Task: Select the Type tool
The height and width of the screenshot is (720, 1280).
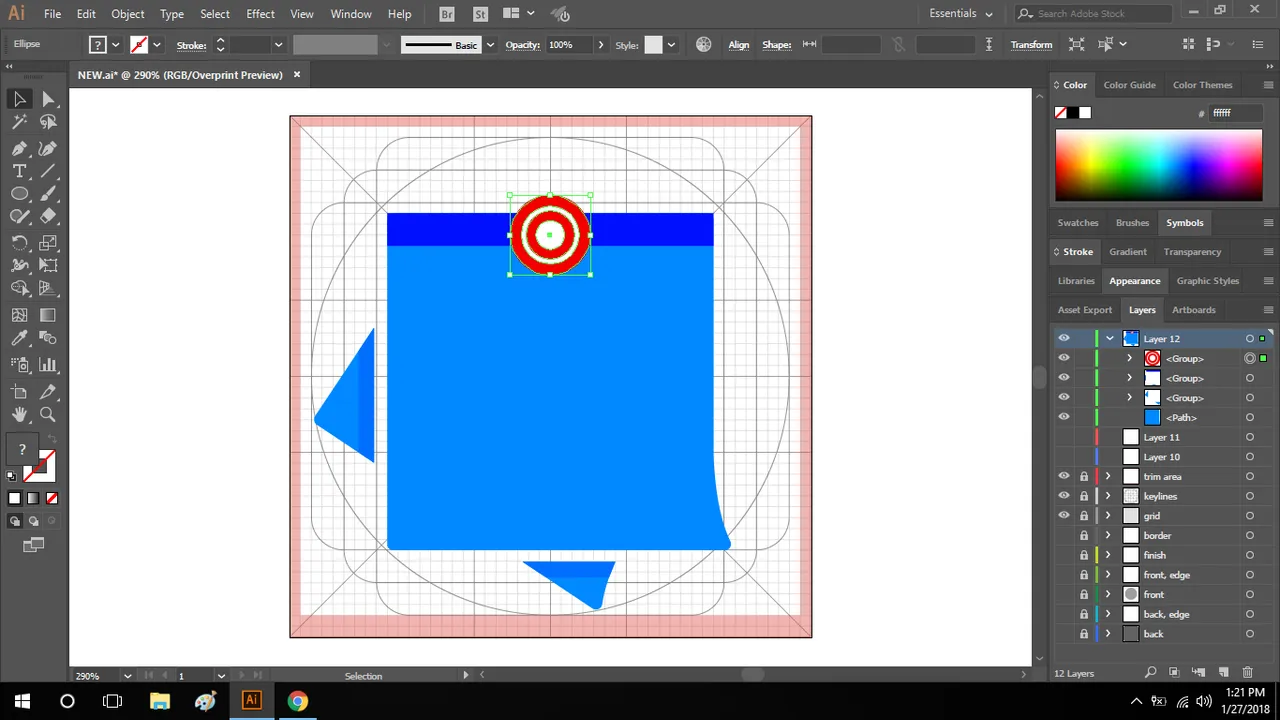Action: (x=19, y=171)
